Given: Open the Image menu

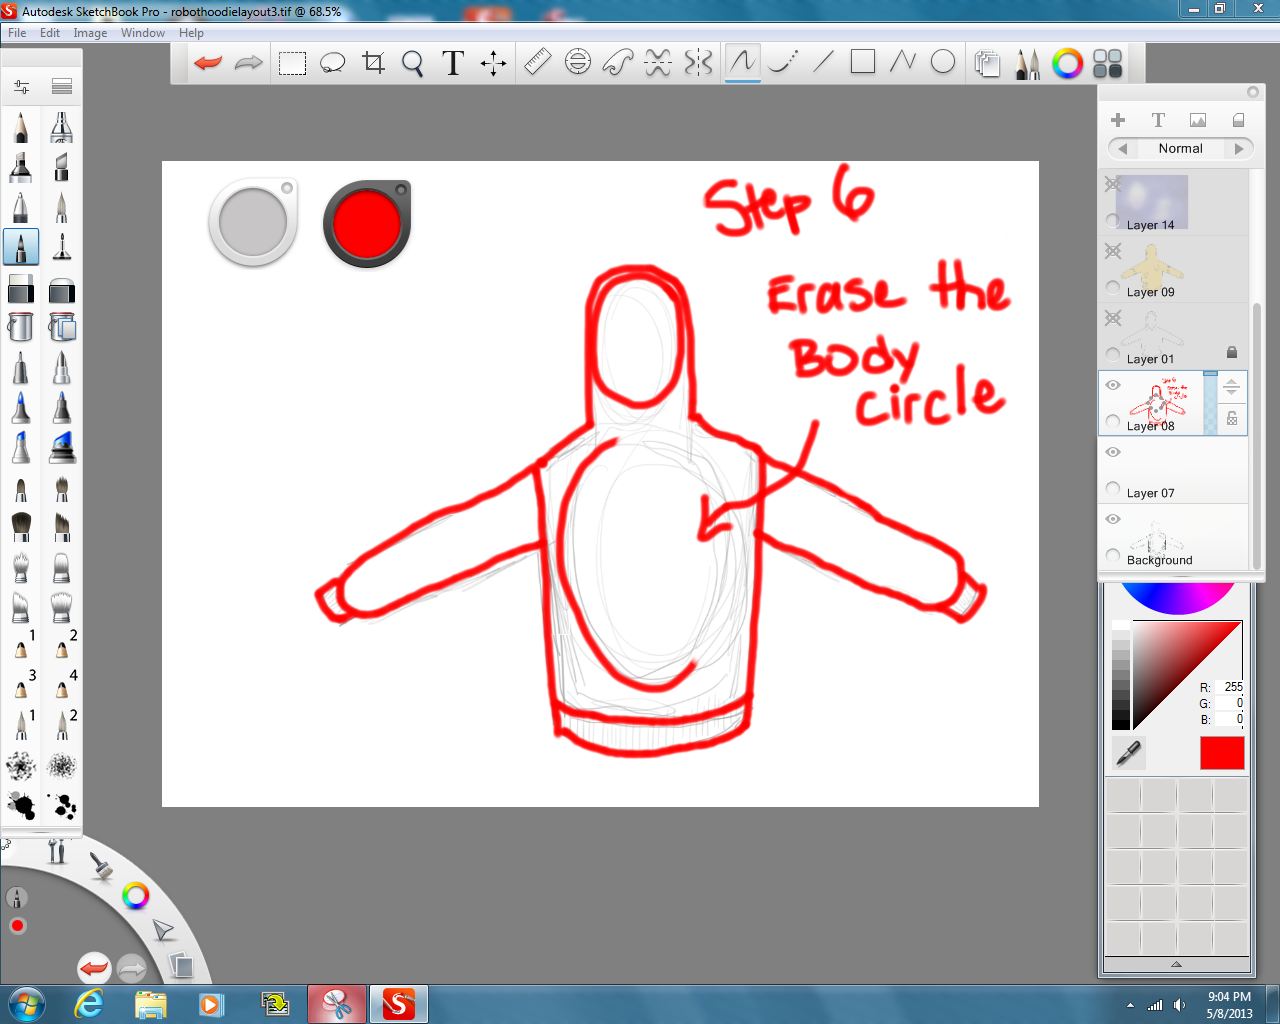Looking at the screenshot, I should pyautogui.click(x=90, y=32).
